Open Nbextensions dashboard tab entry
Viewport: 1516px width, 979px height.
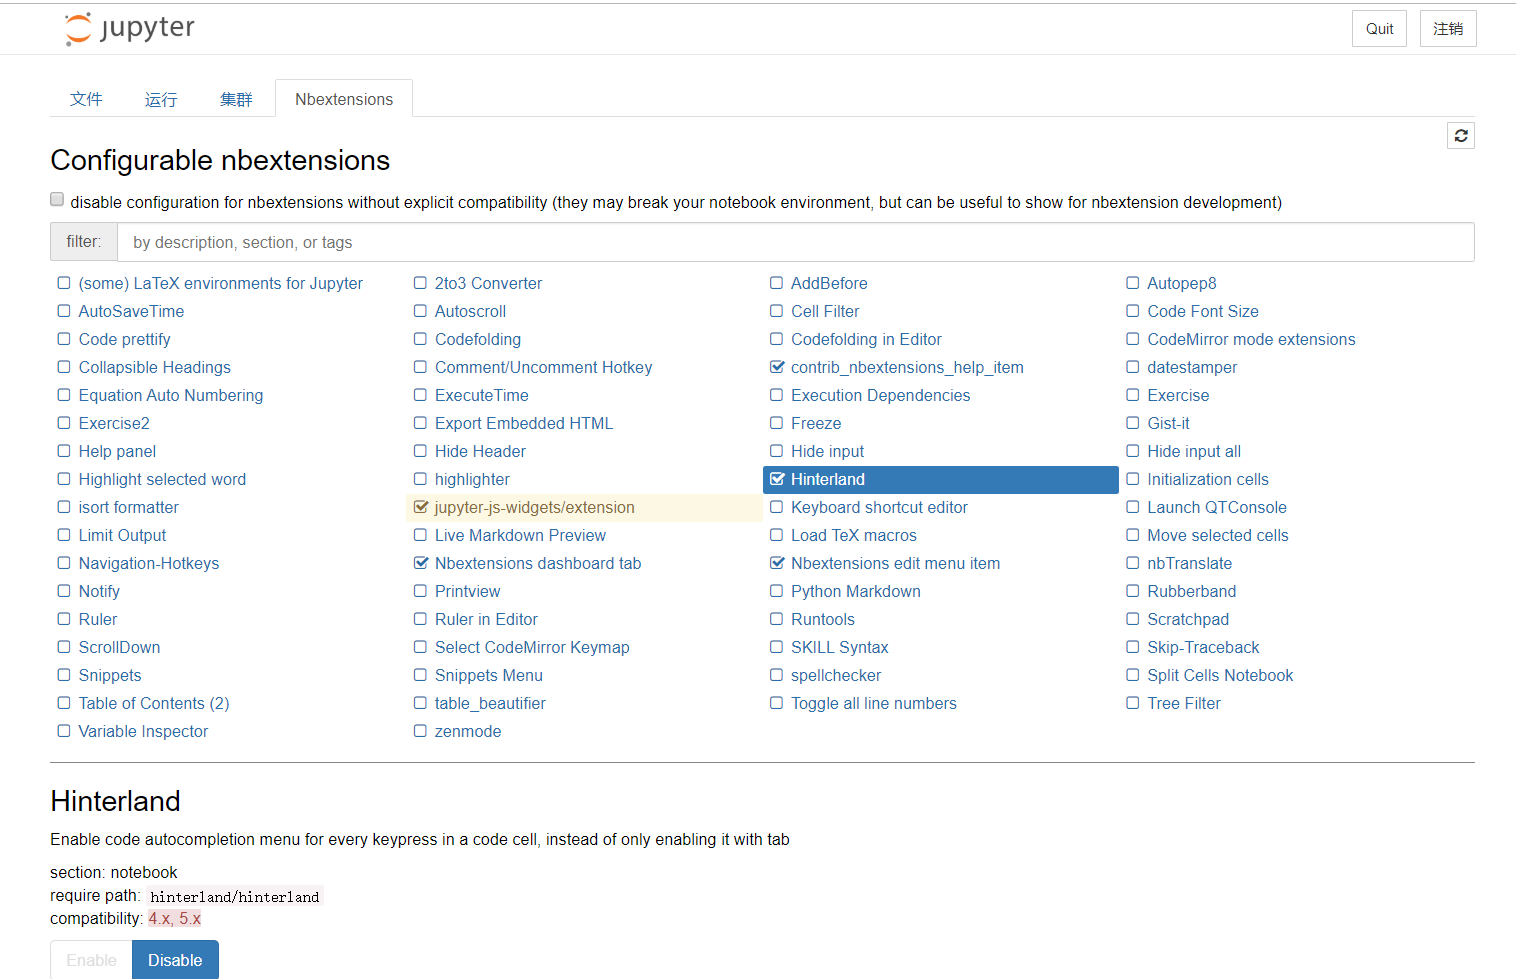tap(538, 564)
